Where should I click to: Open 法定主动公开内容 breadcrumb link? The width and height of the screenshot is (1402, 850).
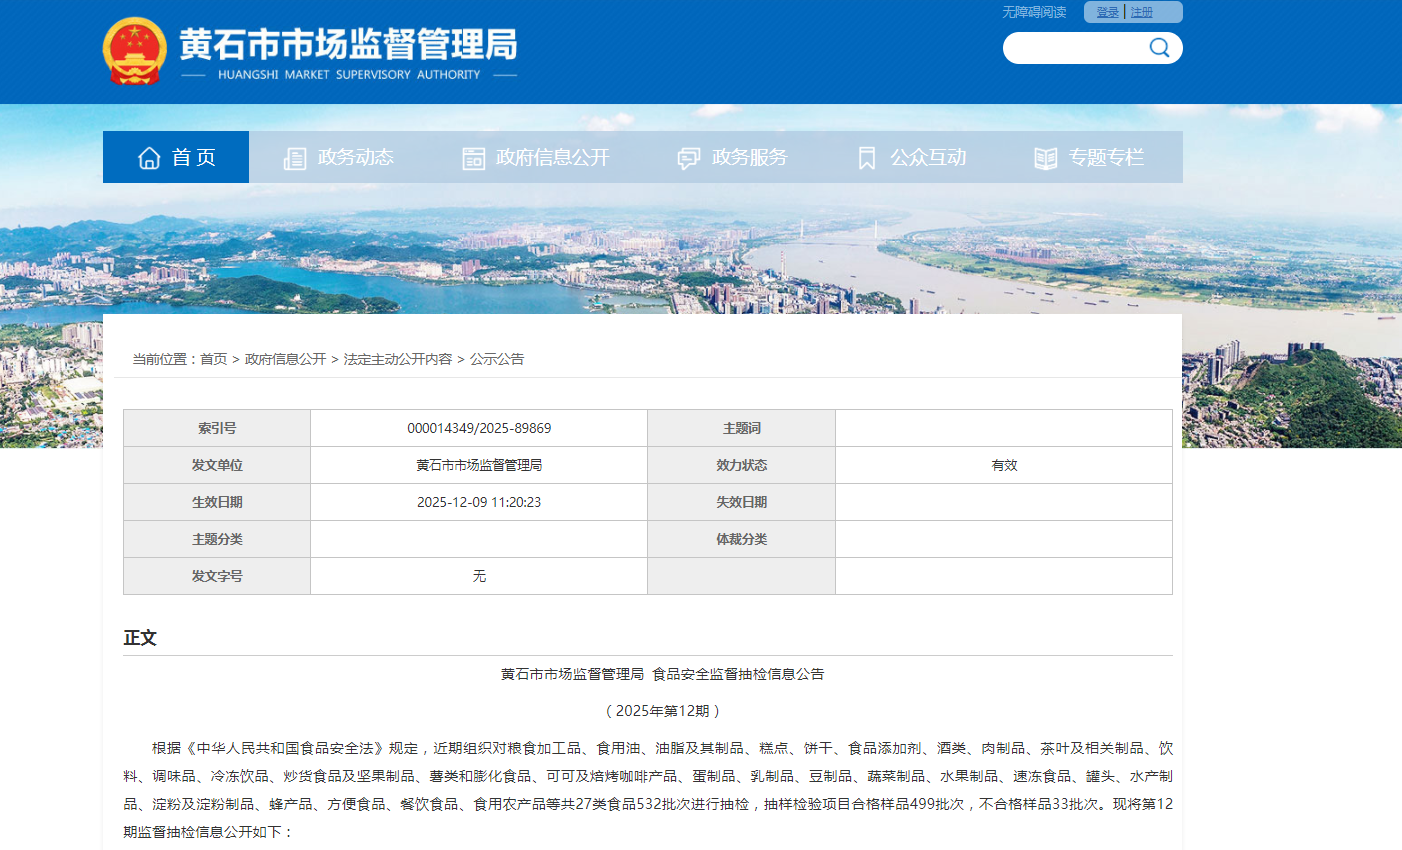[x=397, y=359]
